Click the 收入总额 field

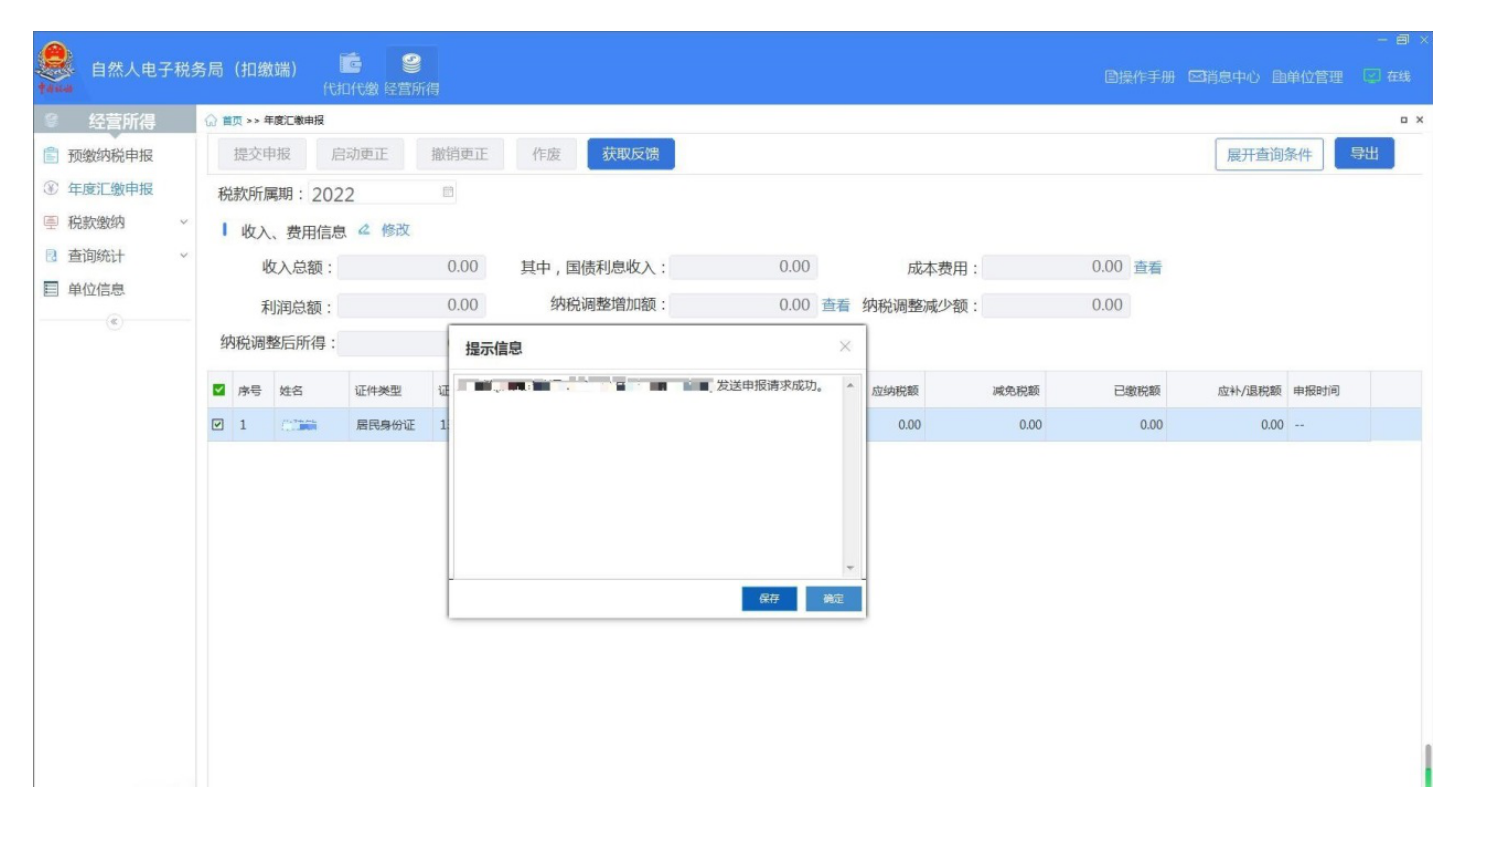412,267
